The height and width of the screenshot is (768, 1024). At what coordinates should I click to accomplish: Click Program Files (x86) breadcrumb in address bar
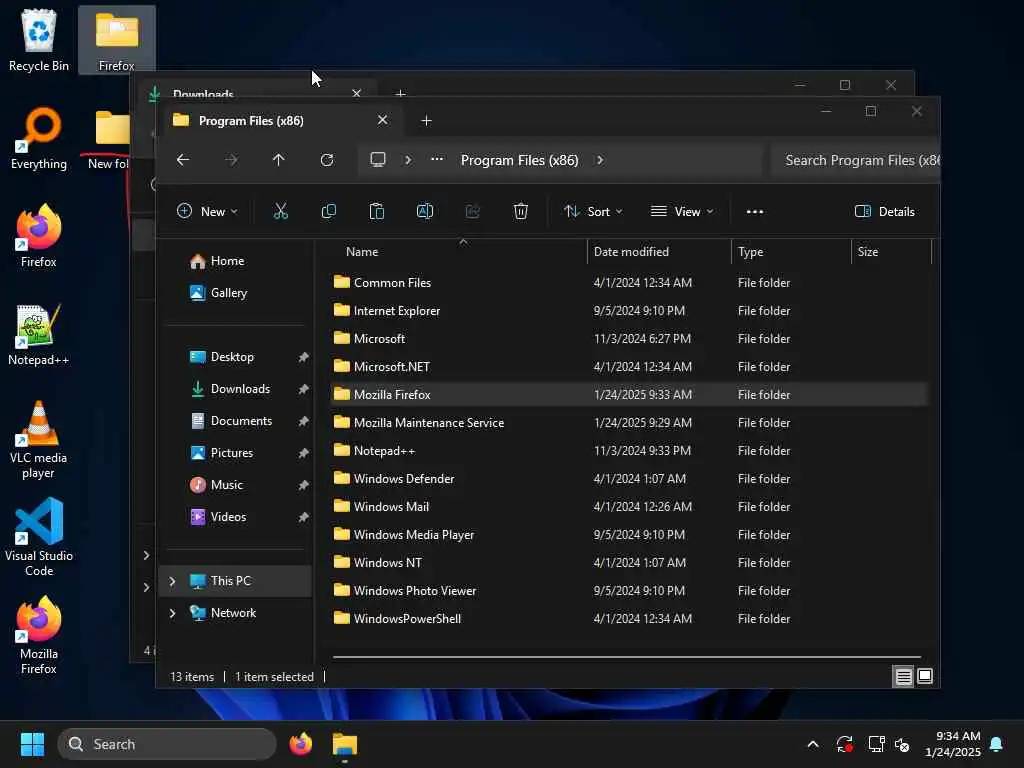(x=520, y=160)
